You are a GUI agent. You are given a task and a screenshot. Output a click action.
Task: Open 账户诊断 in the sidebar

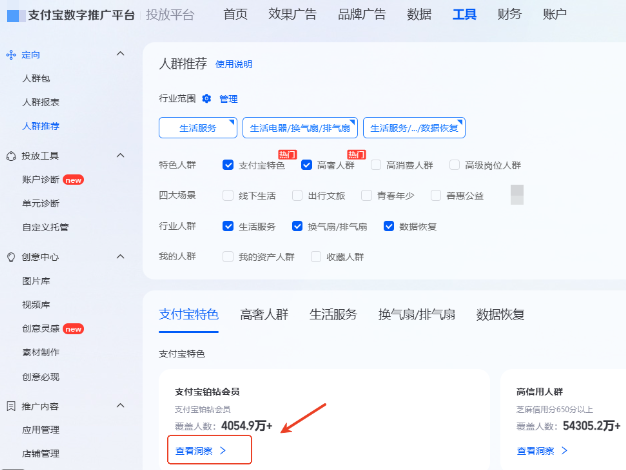coord(41,180)
